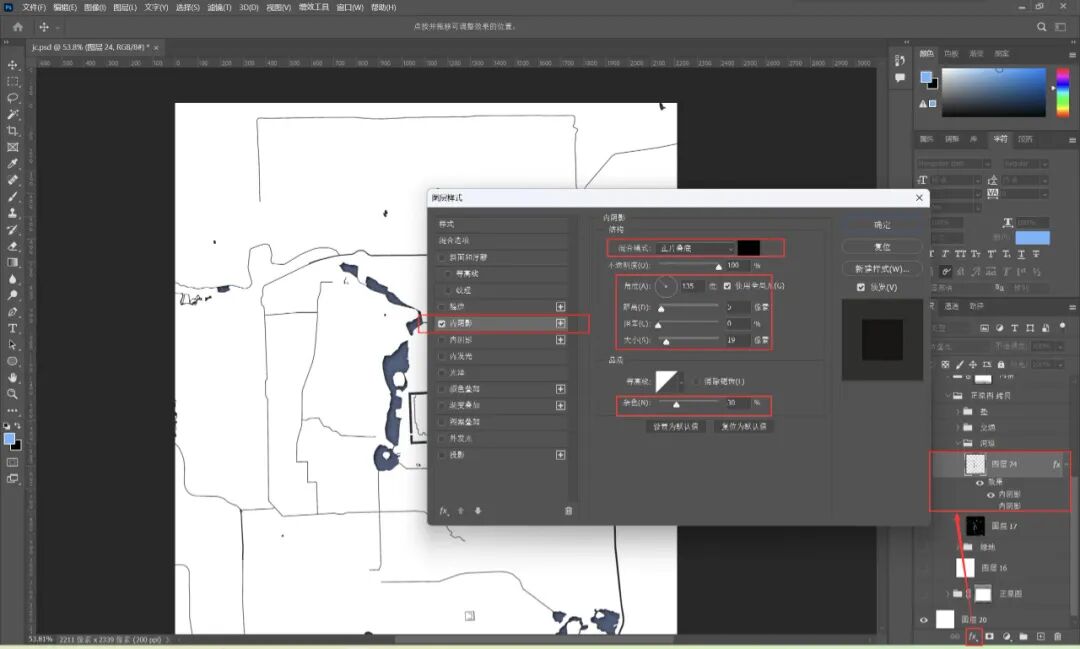
Task: Open the 窗口(W) menu
Action: point(350,8)
